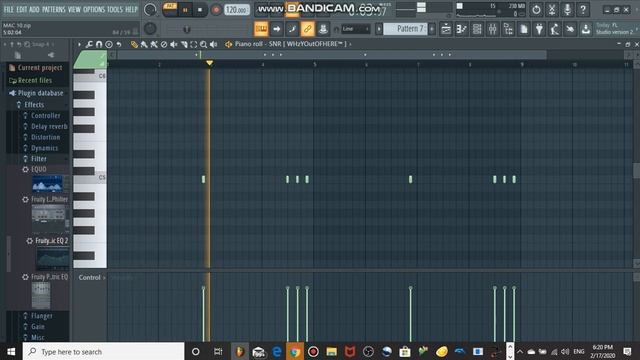Open the TOOLS menu
The image size is (640, 360).
tap(115, 9)
